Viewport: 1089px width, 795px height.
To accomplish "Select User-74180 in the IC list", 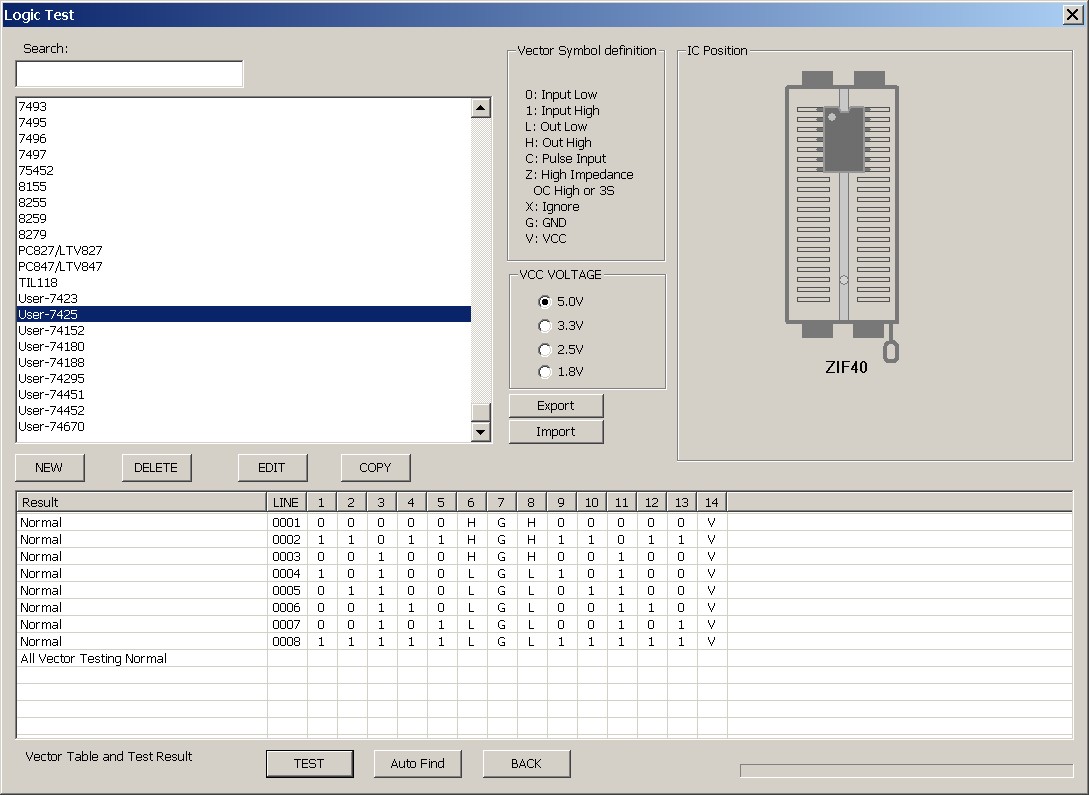I will (52, 347).
